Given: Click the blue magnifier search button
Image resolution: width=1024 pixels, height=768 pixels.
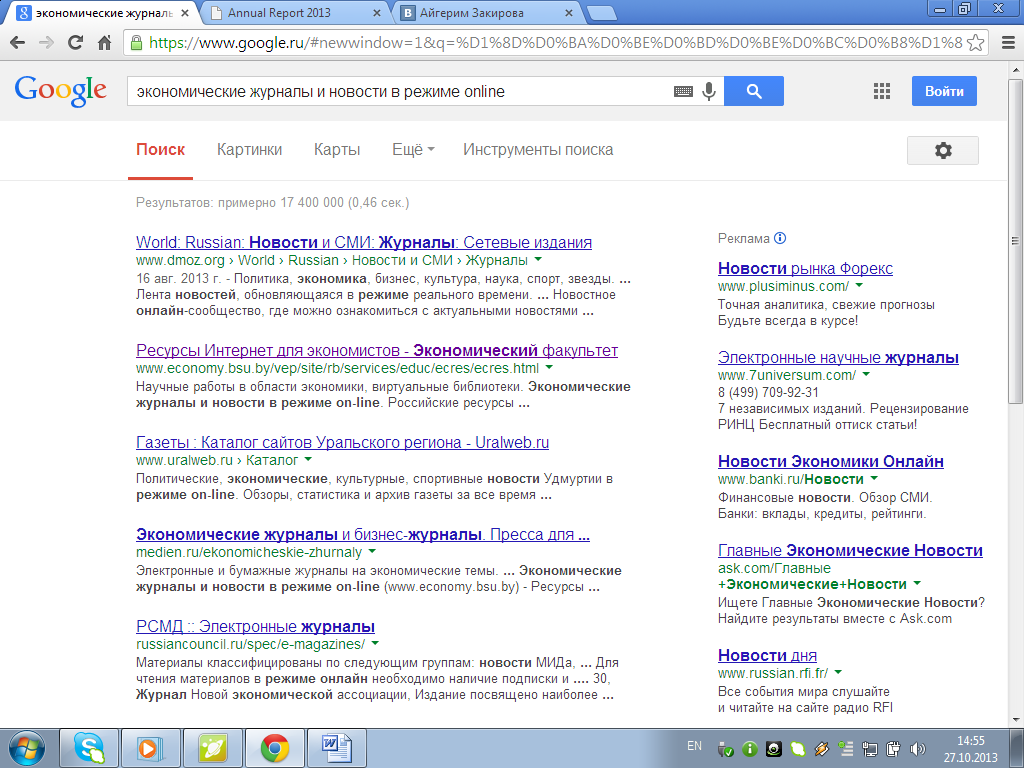Looking at the screenshot, I should (754, 91).
